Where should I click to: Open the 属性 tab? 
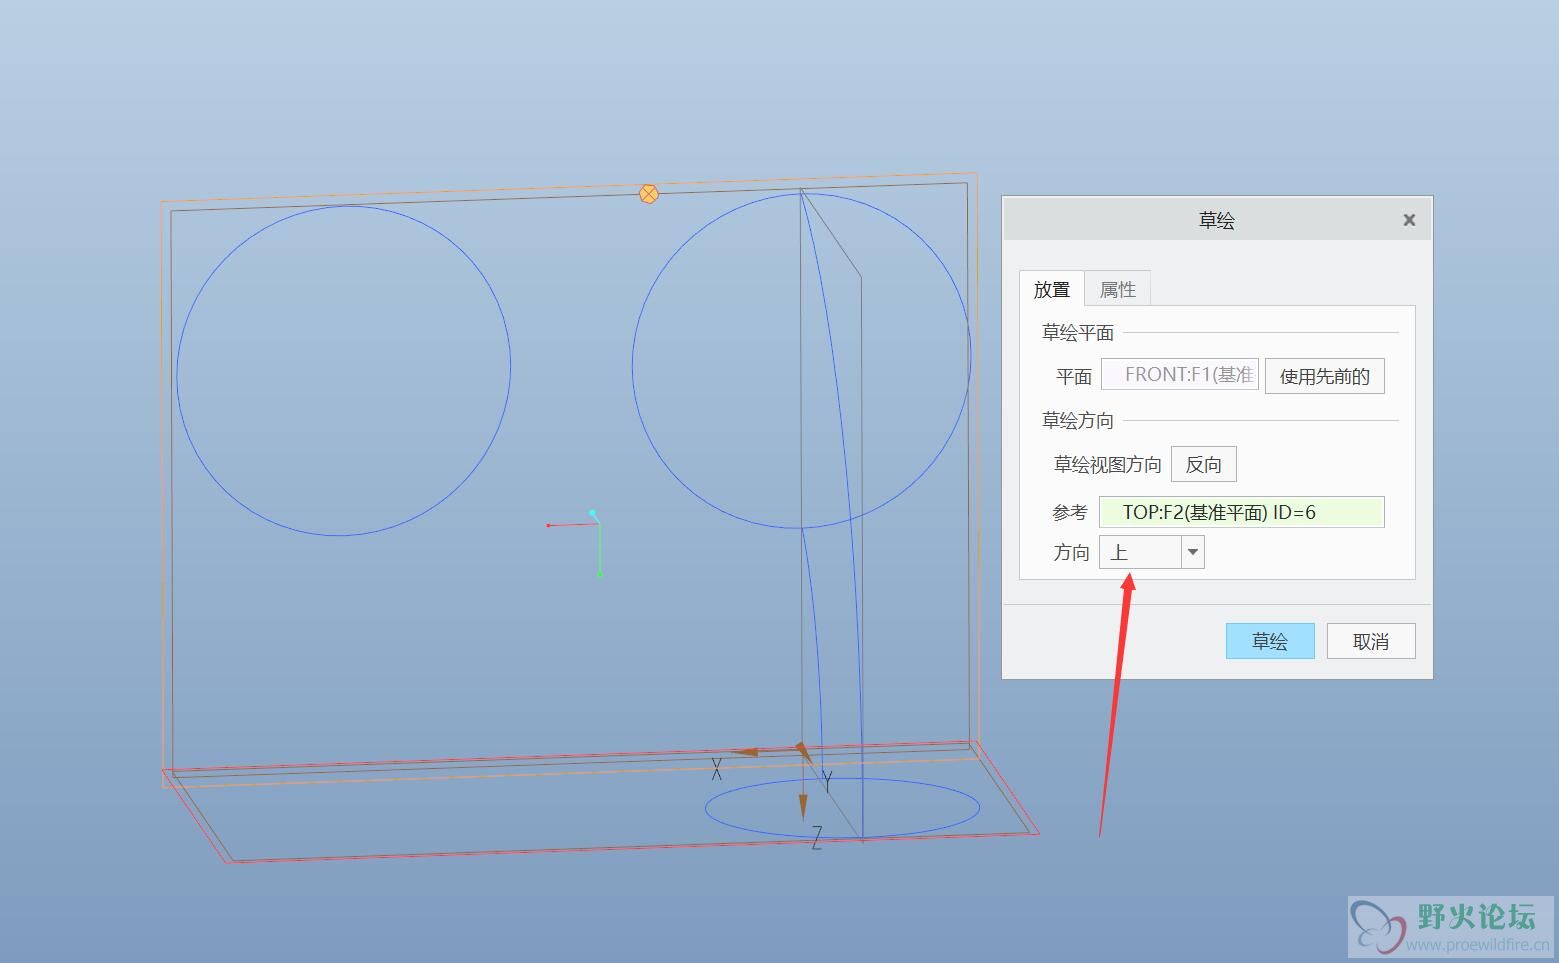[1118, 289]
